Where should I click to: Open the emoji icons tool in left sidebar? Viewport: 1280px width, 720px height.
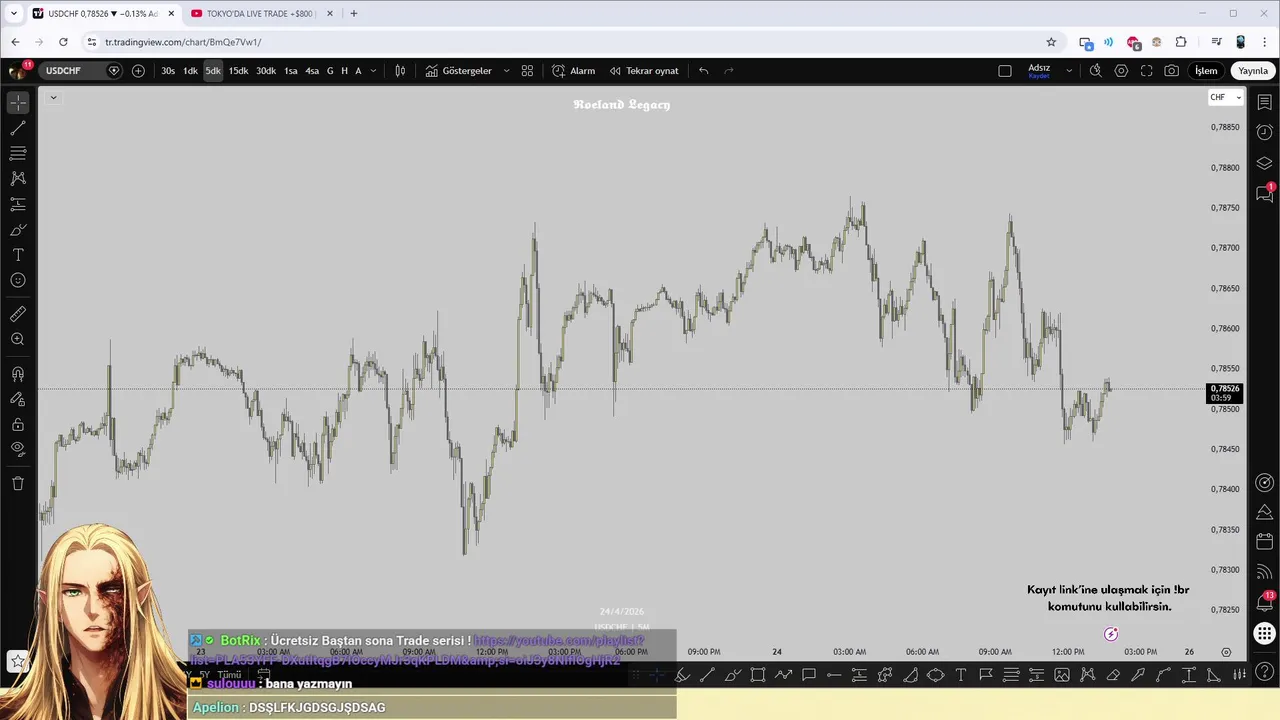tap(18, 280)
